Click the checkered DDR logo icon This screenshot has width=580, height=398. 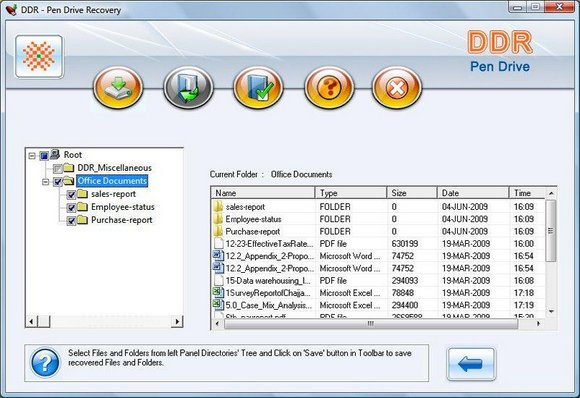pyautogui.click(x=39, y=56)
